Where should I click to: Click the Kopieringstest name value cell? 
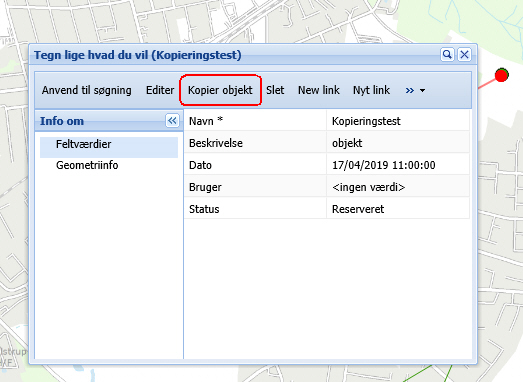[x=398, y=121]
